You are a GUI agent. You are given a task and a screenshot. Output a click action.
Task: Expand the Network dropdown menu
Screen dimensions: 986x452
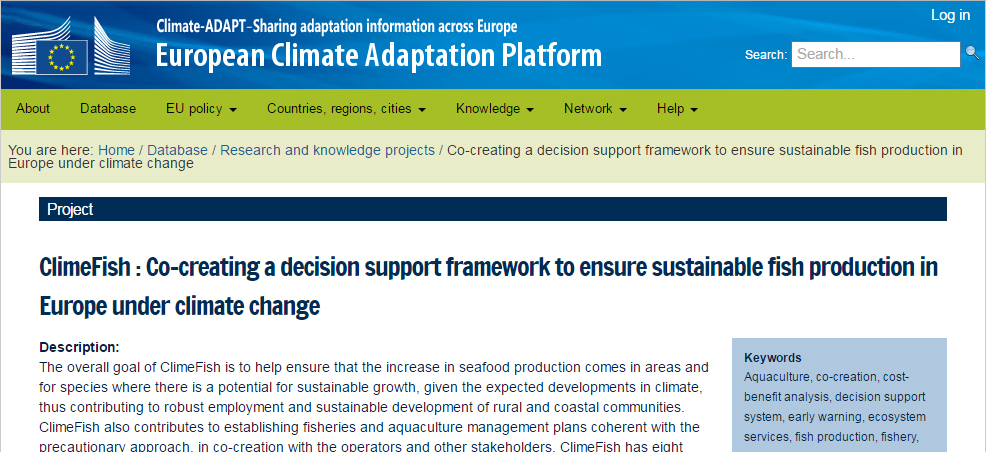click(595, 109)
